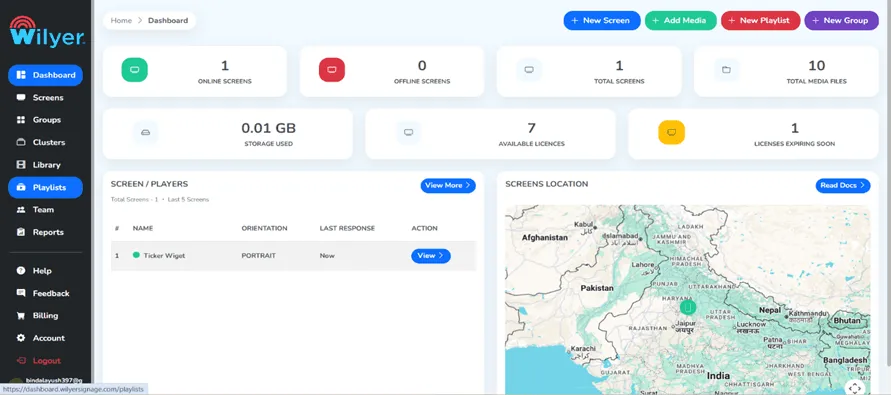
Task: Click the yellow Licenses Expiring Soon icon
Action: [672, 132]
